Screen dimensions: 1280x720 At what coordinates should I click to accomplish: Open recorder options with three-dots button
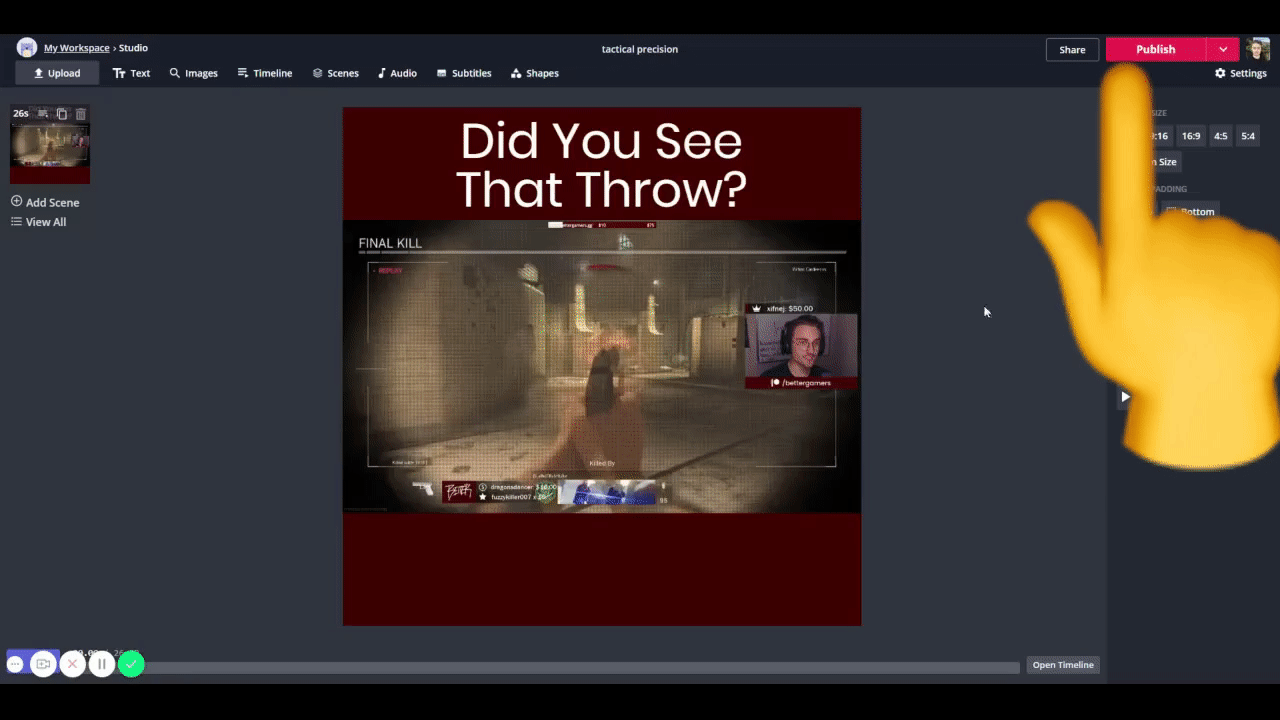(x=15, y=664)
